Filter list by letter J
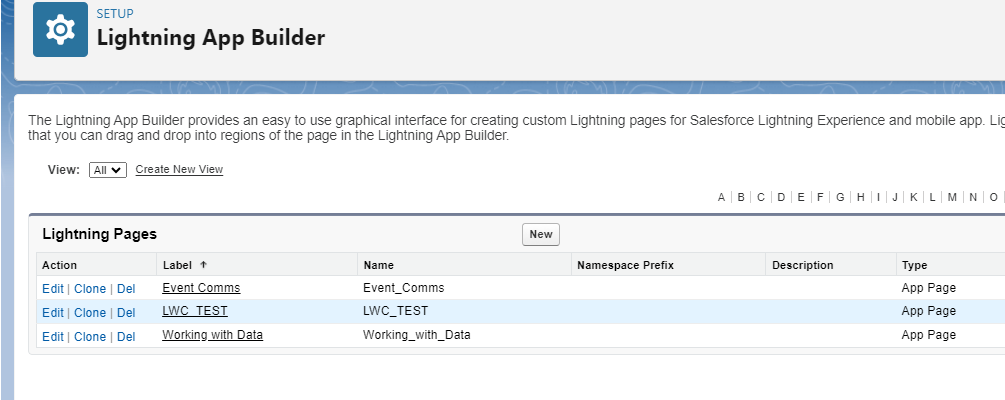 895,197
